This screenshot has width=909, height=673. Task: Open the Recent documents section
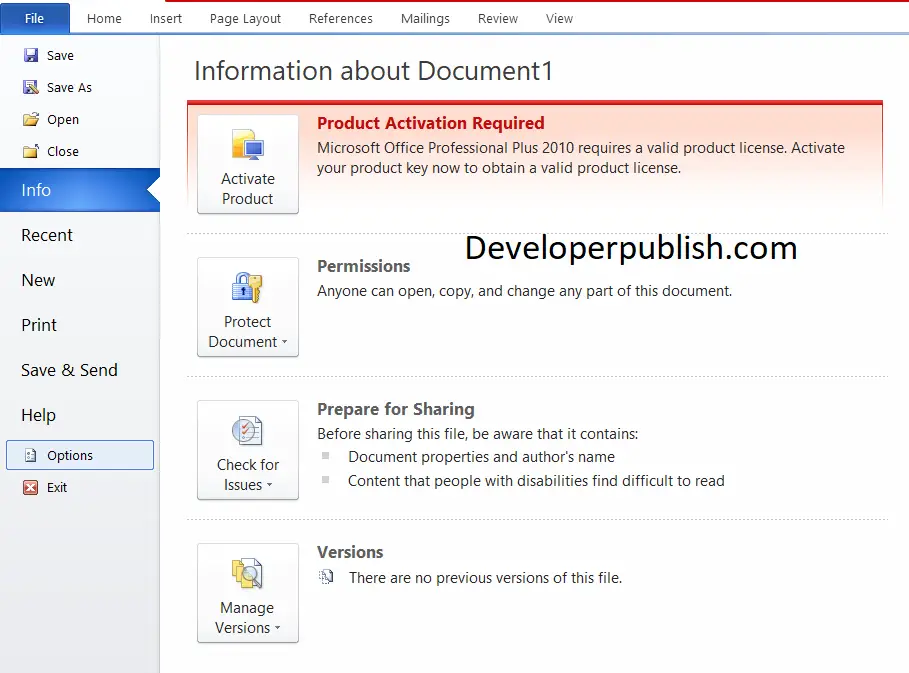(x=47, y=235)
